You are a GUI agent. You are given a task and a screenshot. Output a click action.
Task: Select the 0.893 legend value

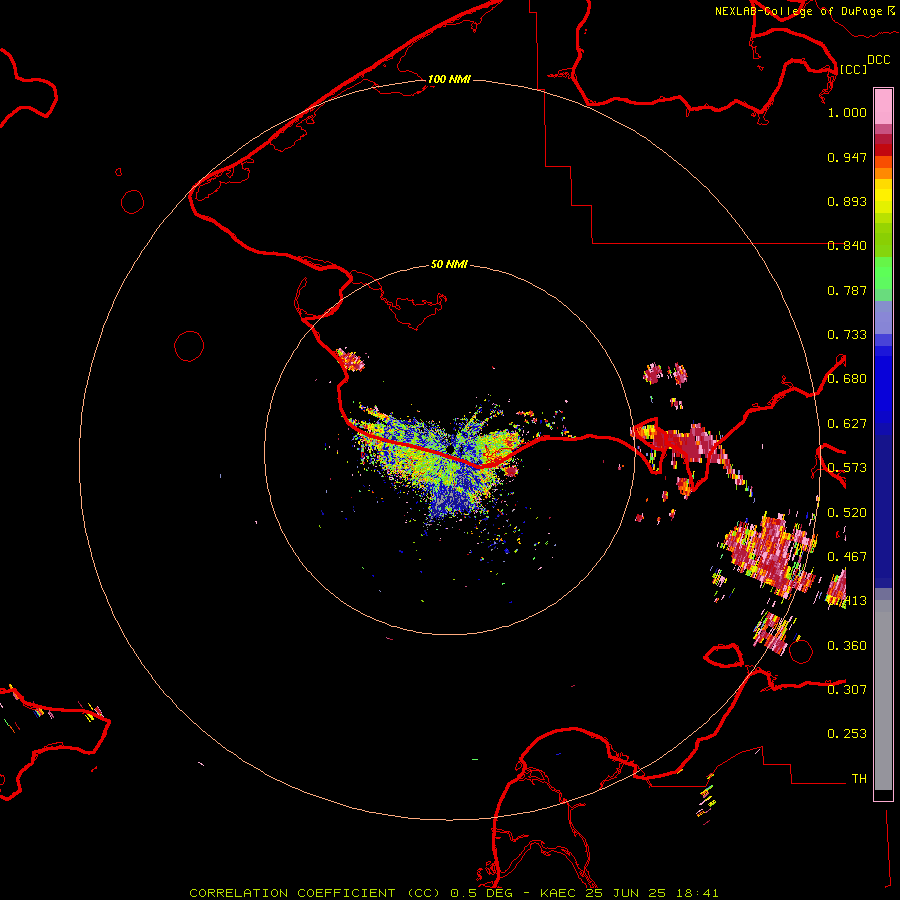point(847,201)
